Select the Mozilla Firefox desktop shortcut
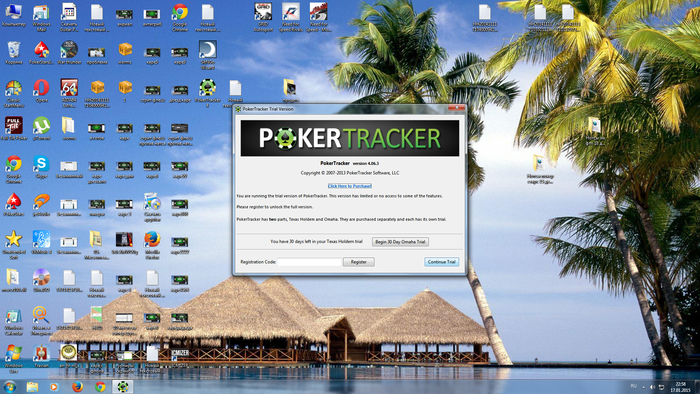The image size is (700, 394). coord(152,245)
